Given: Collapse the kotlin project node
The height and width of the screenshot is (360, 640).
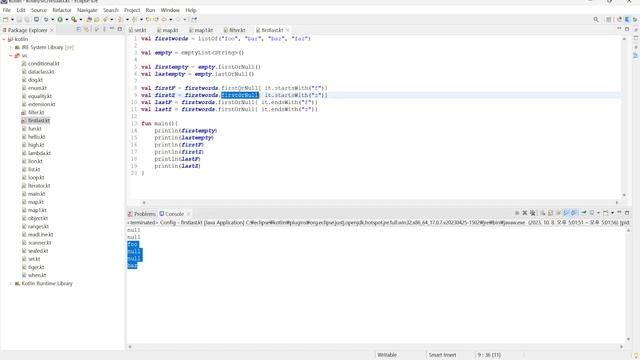Looking at the screenshot, I should point(4,39).
